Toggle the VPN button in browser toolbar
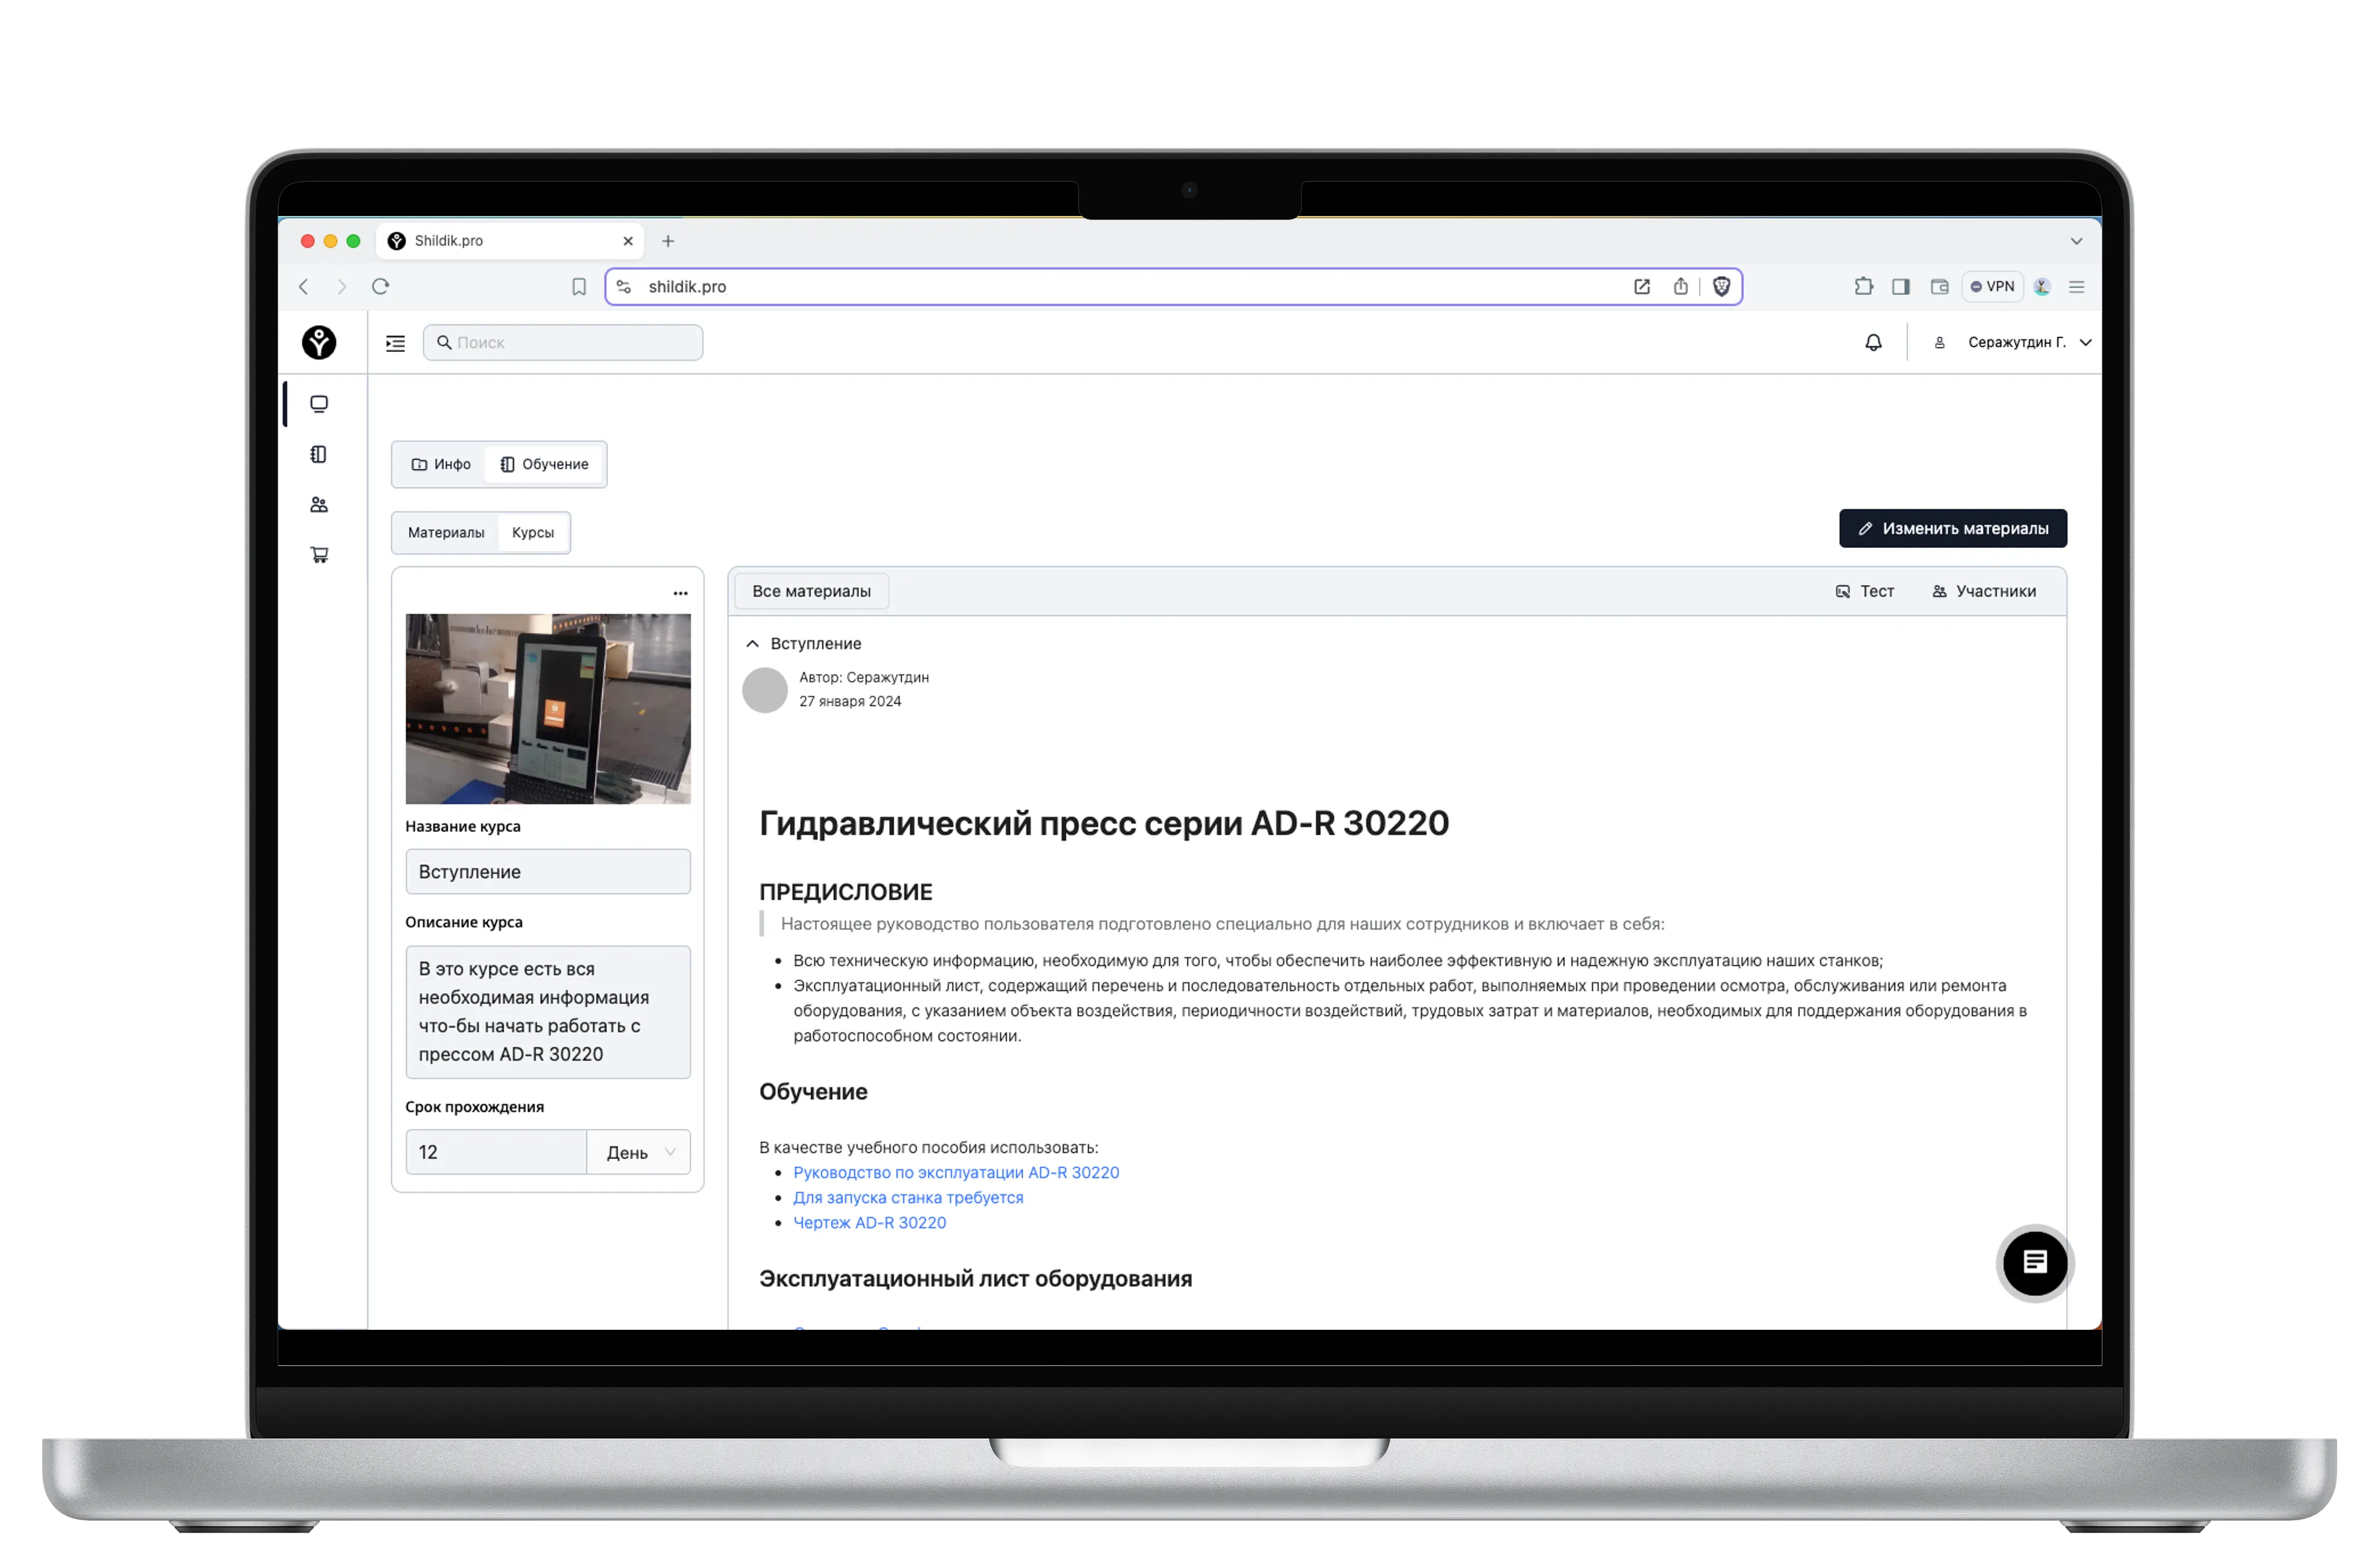This screenshot has width=2380, height=1547. [x=1992, y=287]
